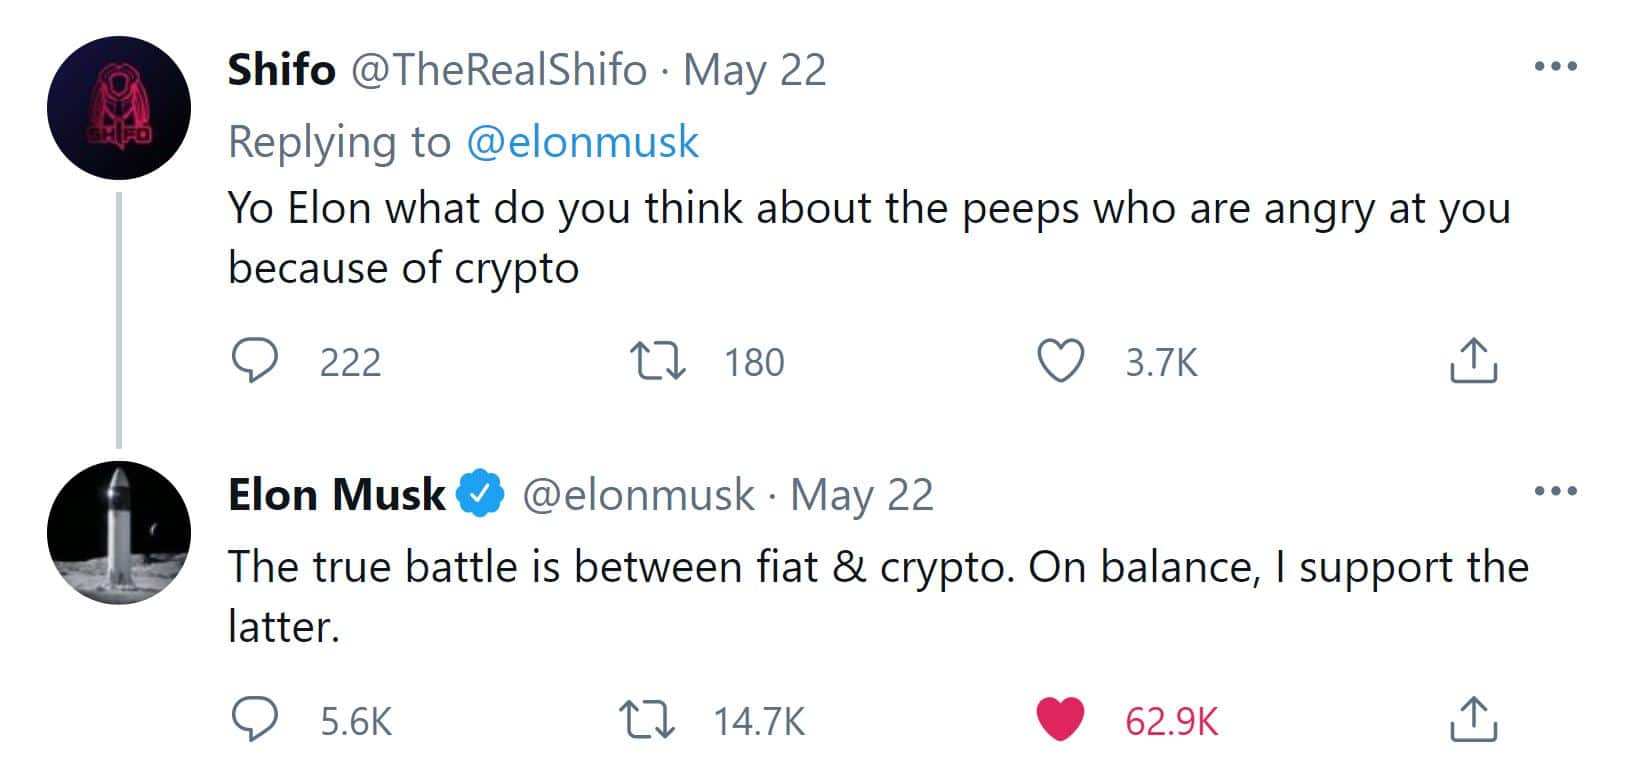Image resolution: width=1631 pixels, height=784 pixels.
Task: Share Shifo's tweet
Action: click(x=1473, y=361)
